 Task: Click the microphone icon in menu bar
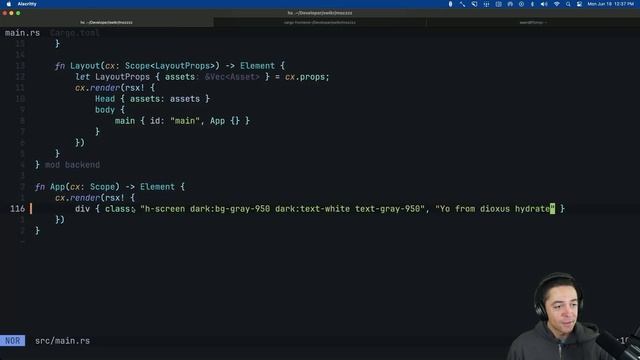point(450,4)
